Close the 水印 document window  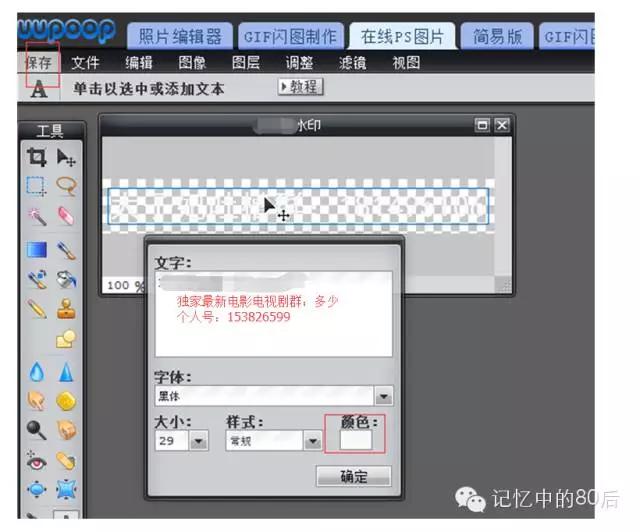click(x=502, y=125)
